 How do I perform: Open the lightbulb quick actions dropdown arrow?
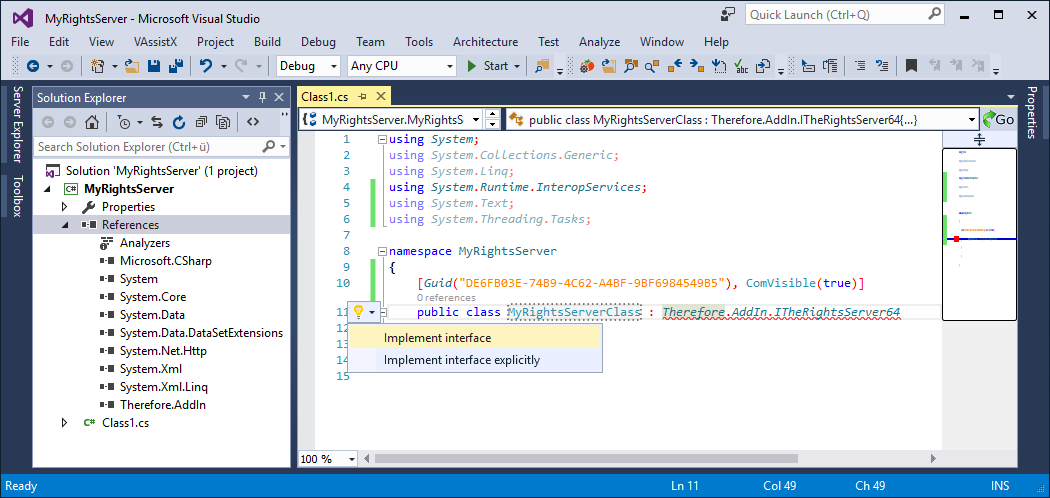coord(373,312)
